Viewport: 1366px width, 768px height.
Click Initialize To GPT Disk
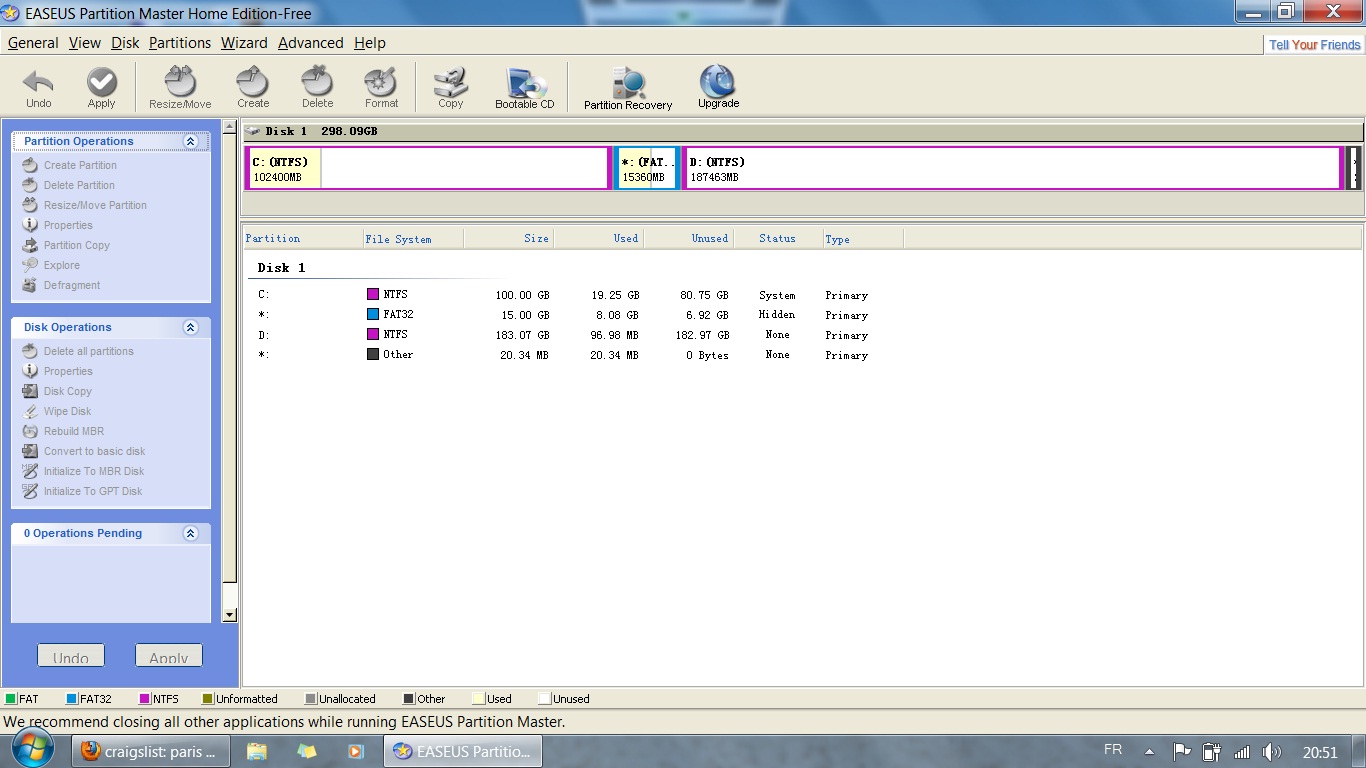pos(93,491)
